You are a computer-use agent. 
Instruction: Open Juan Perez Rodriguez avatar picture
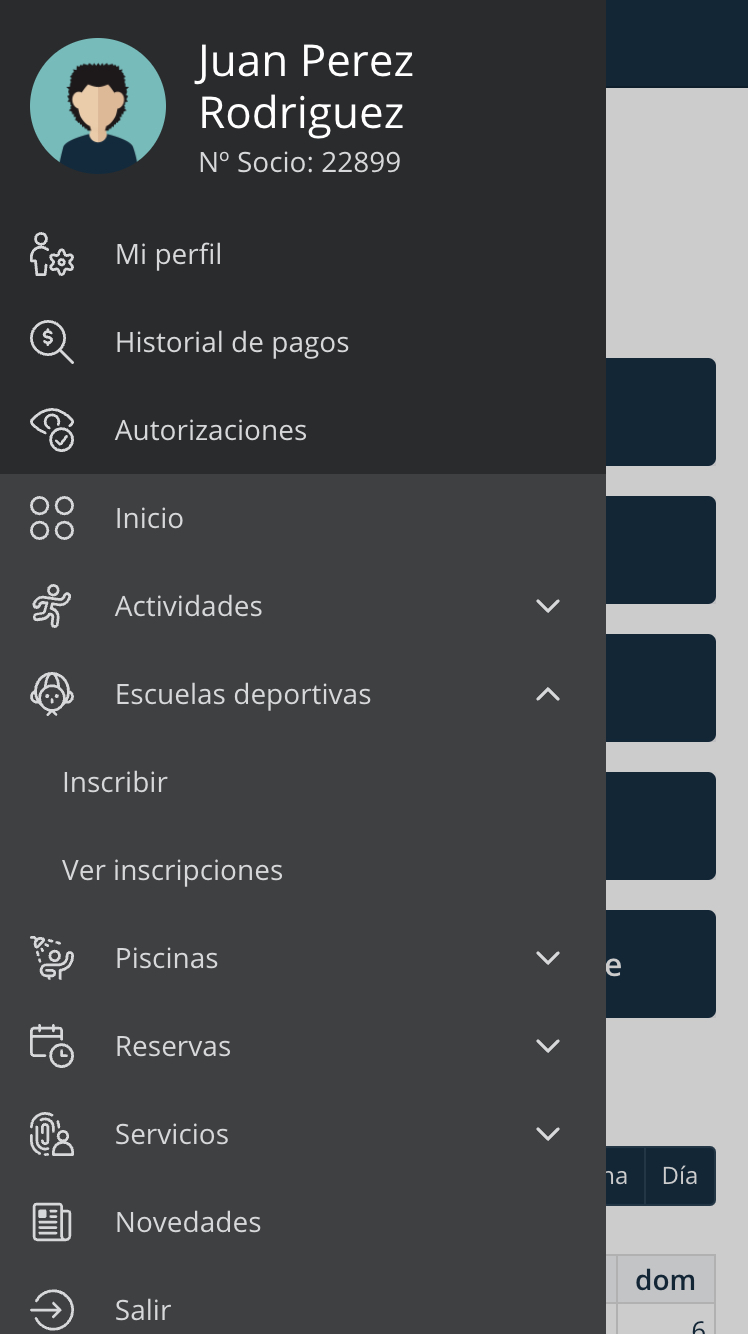[98, 106]
